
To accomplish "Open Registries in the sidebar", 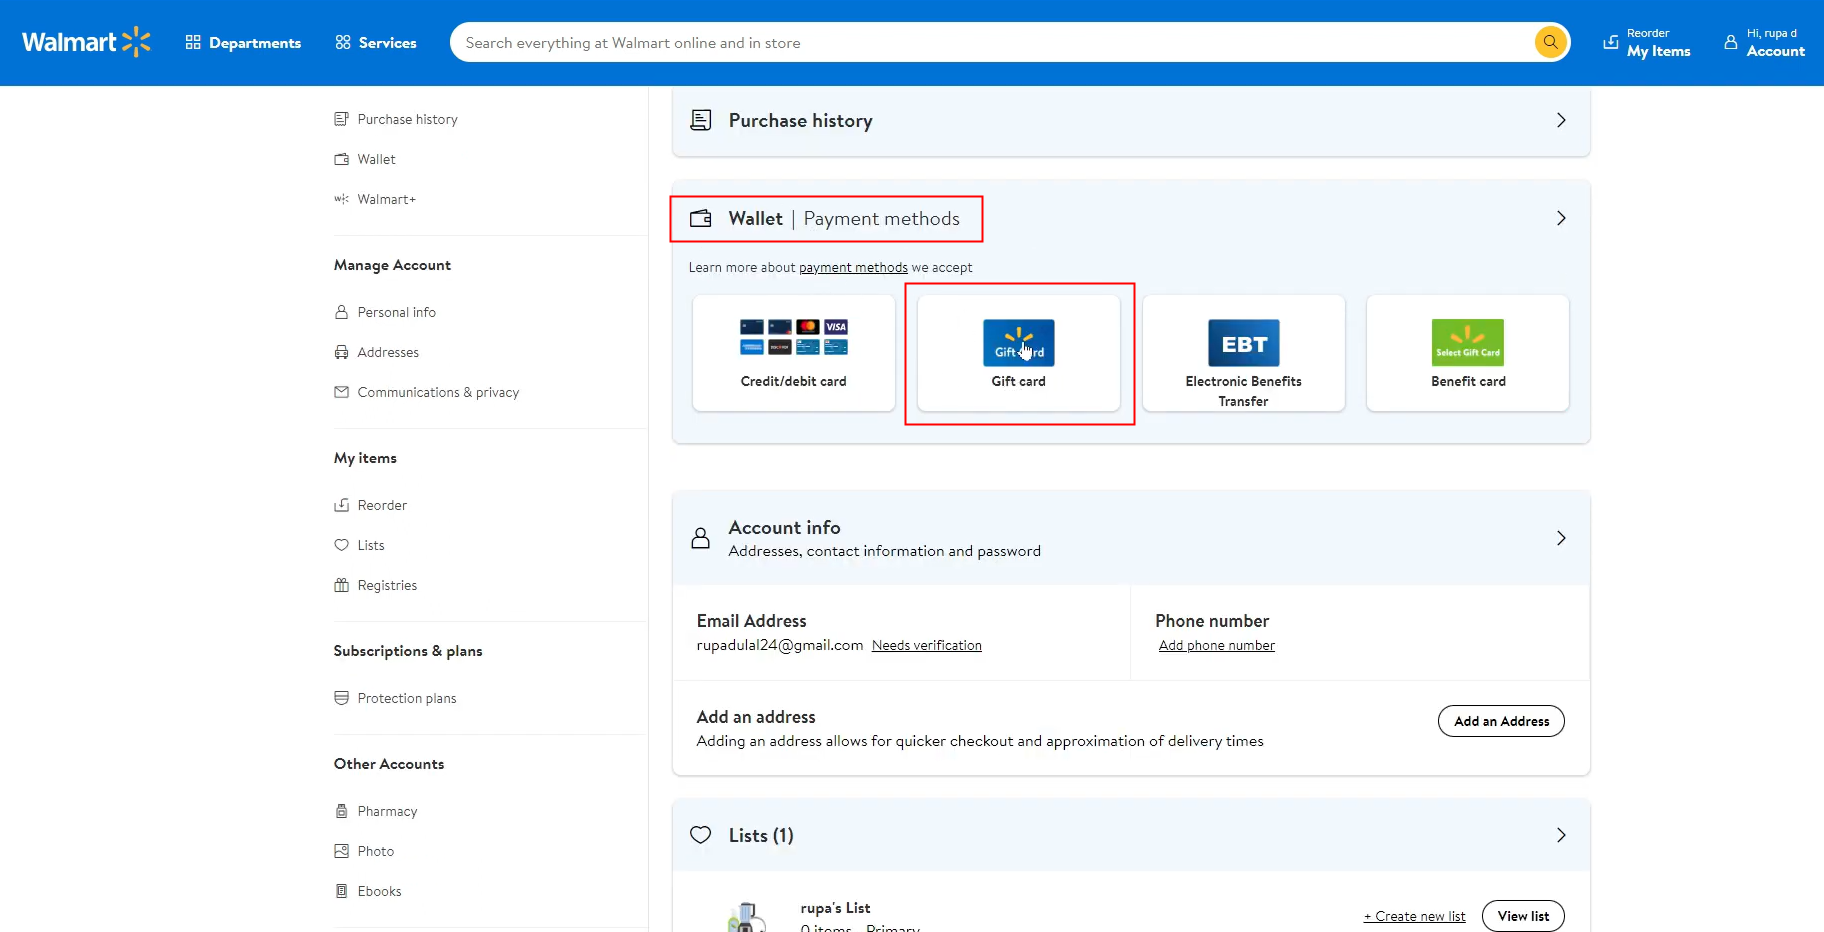I will (387, 585).
